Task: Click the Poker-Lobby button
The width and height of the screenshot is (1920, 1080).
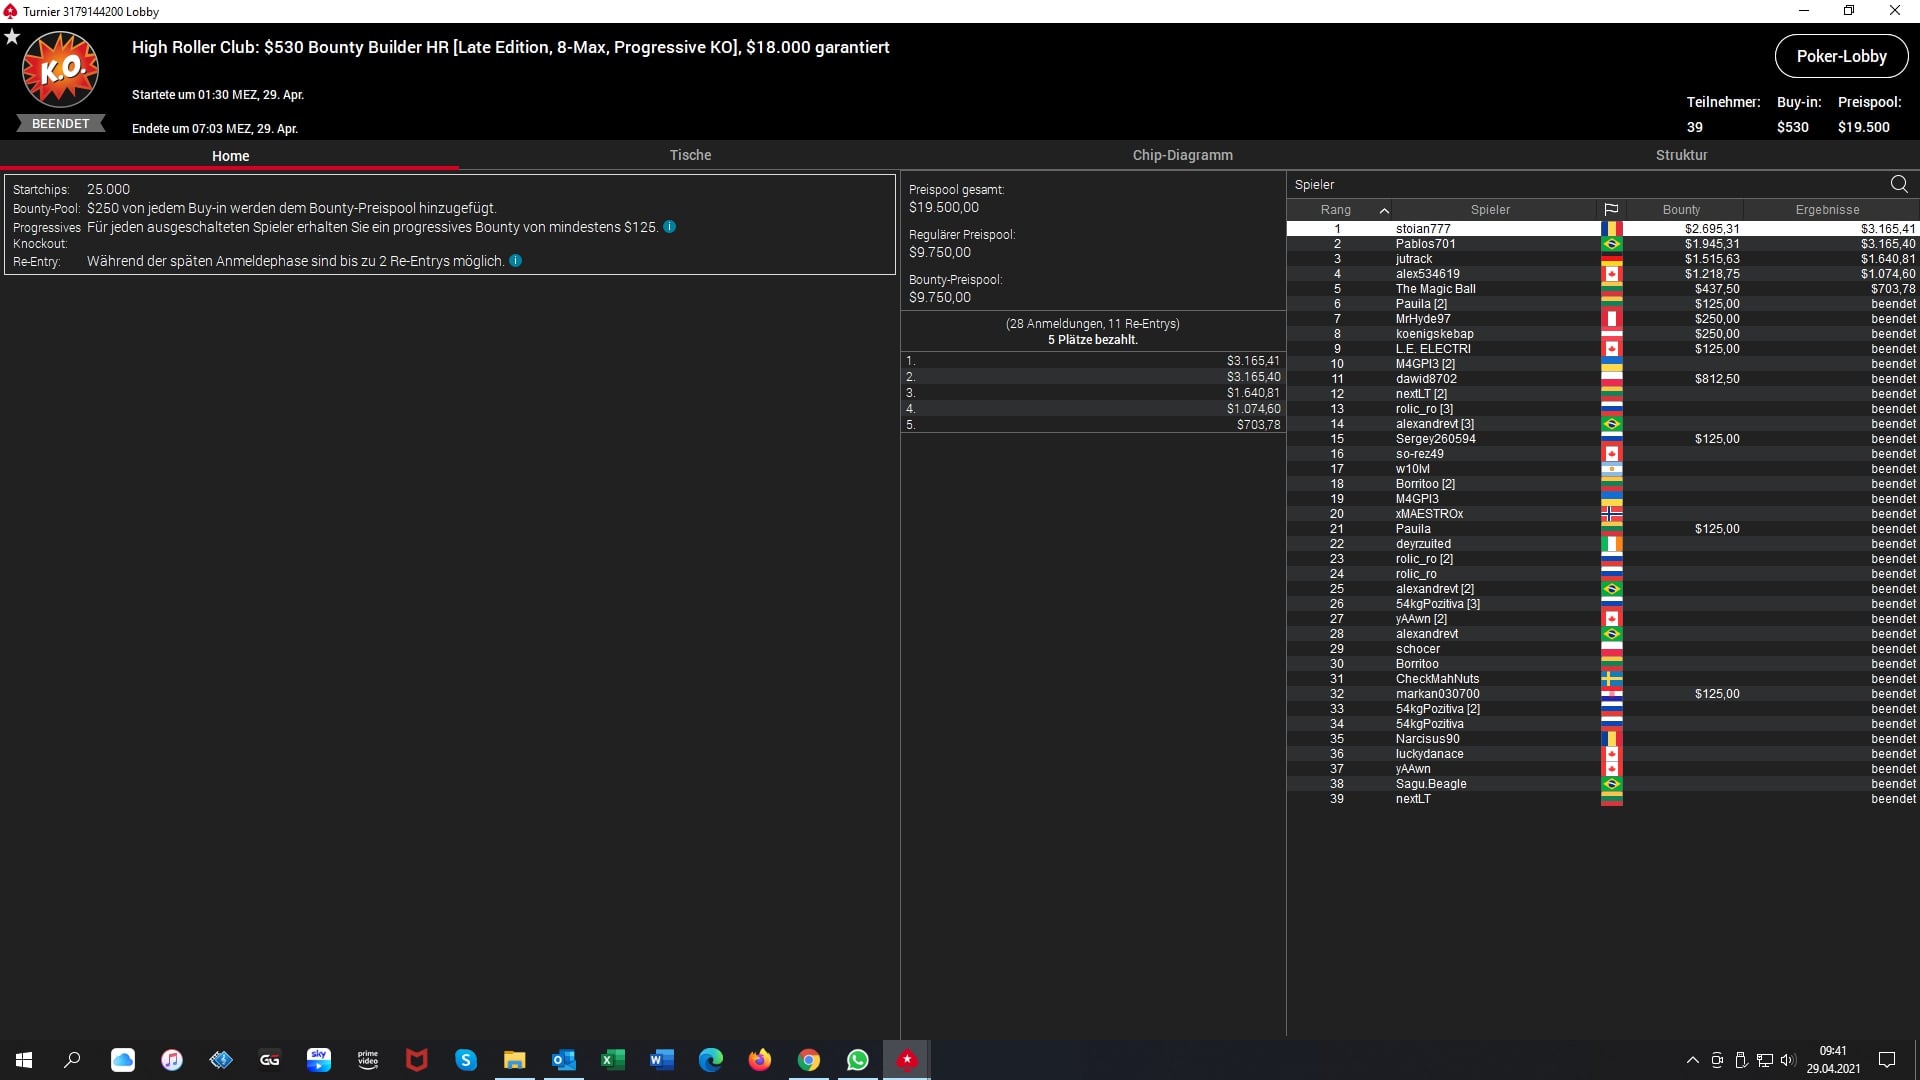Action: click(x=1841, y=56)
